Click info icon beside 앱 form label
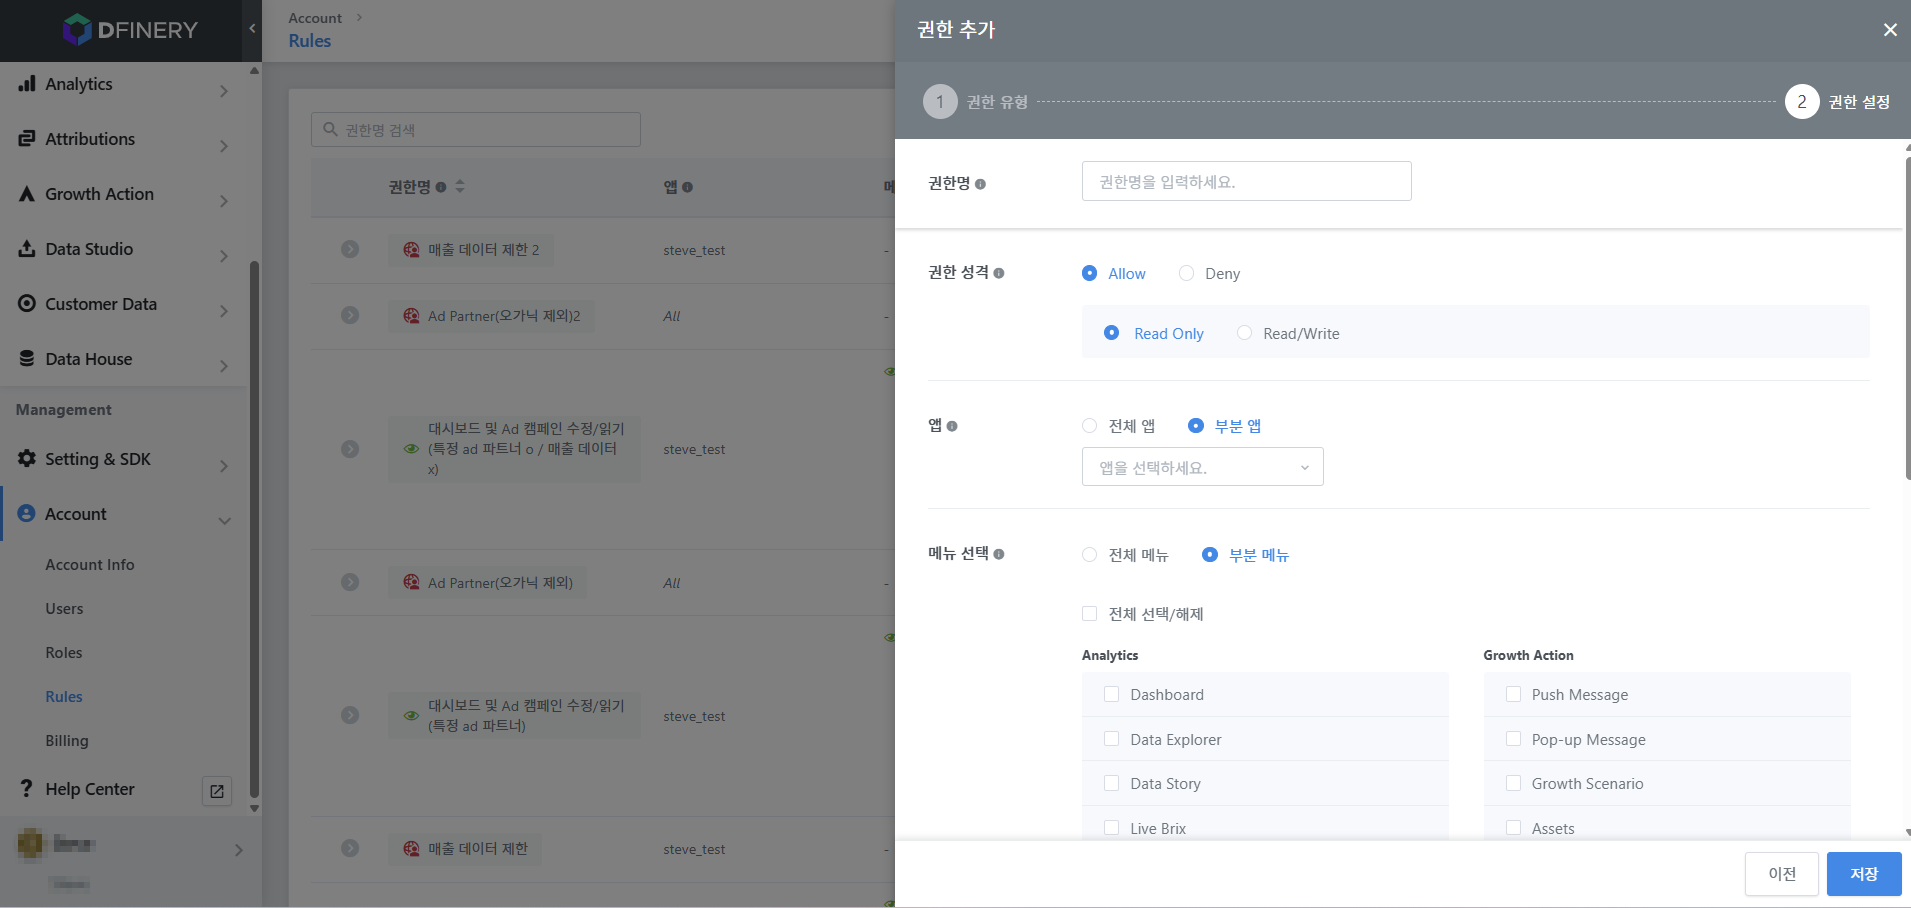Image resolution: width=1911 pixels, height=908 pixels. click(952, 426)
